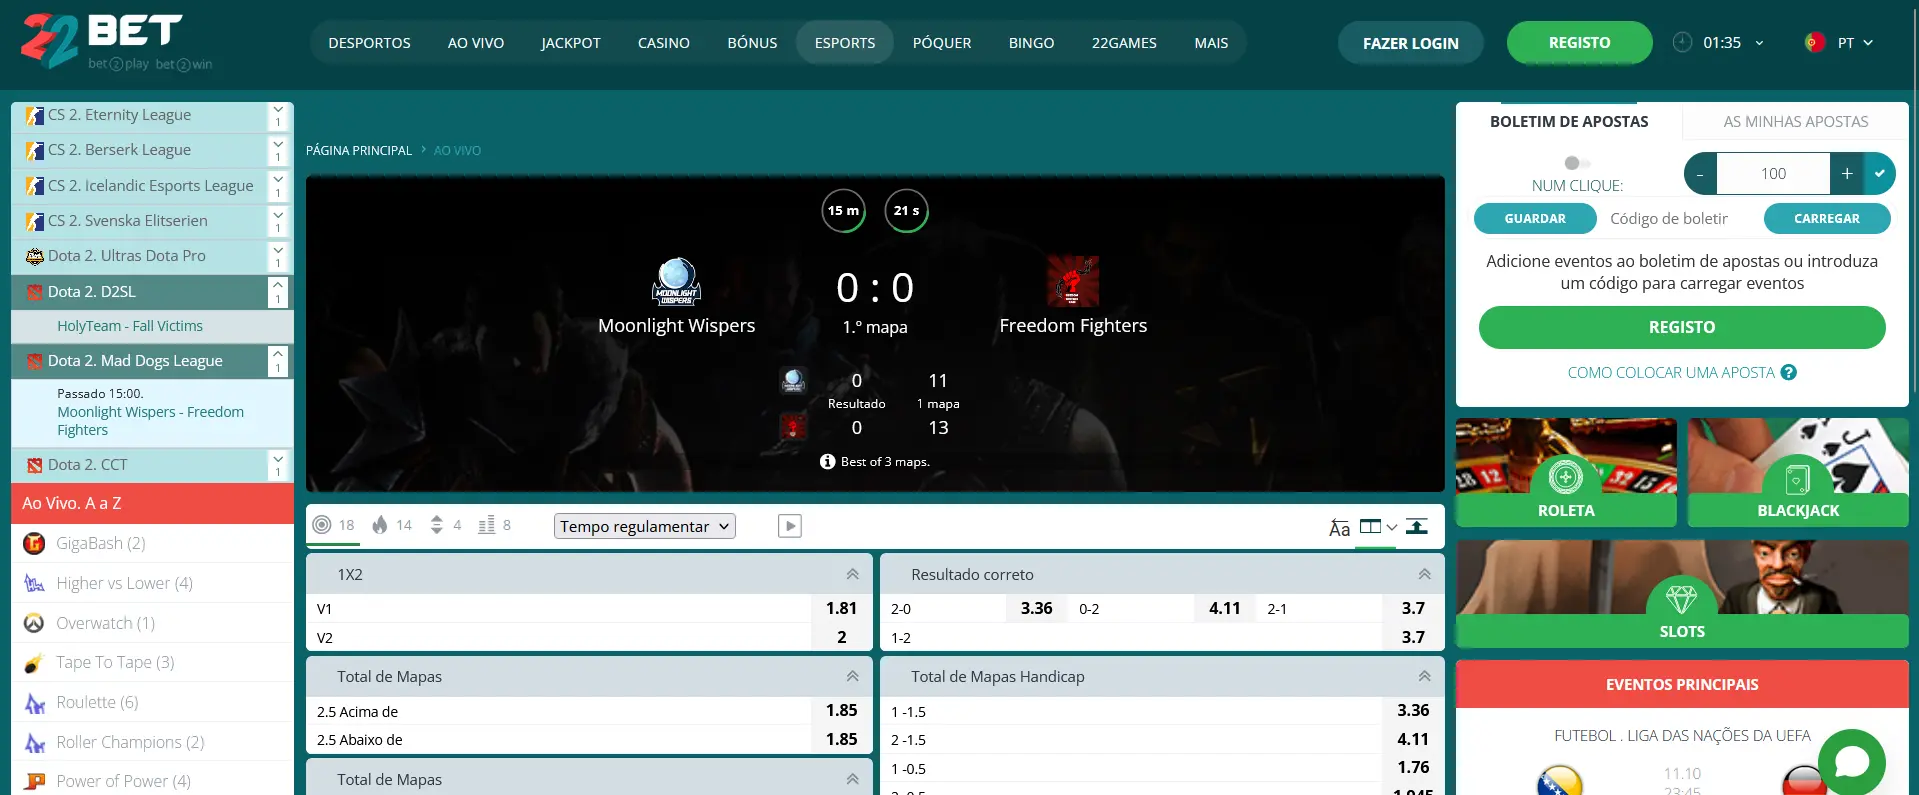Click the header REGISTO button

point(1580,43)
